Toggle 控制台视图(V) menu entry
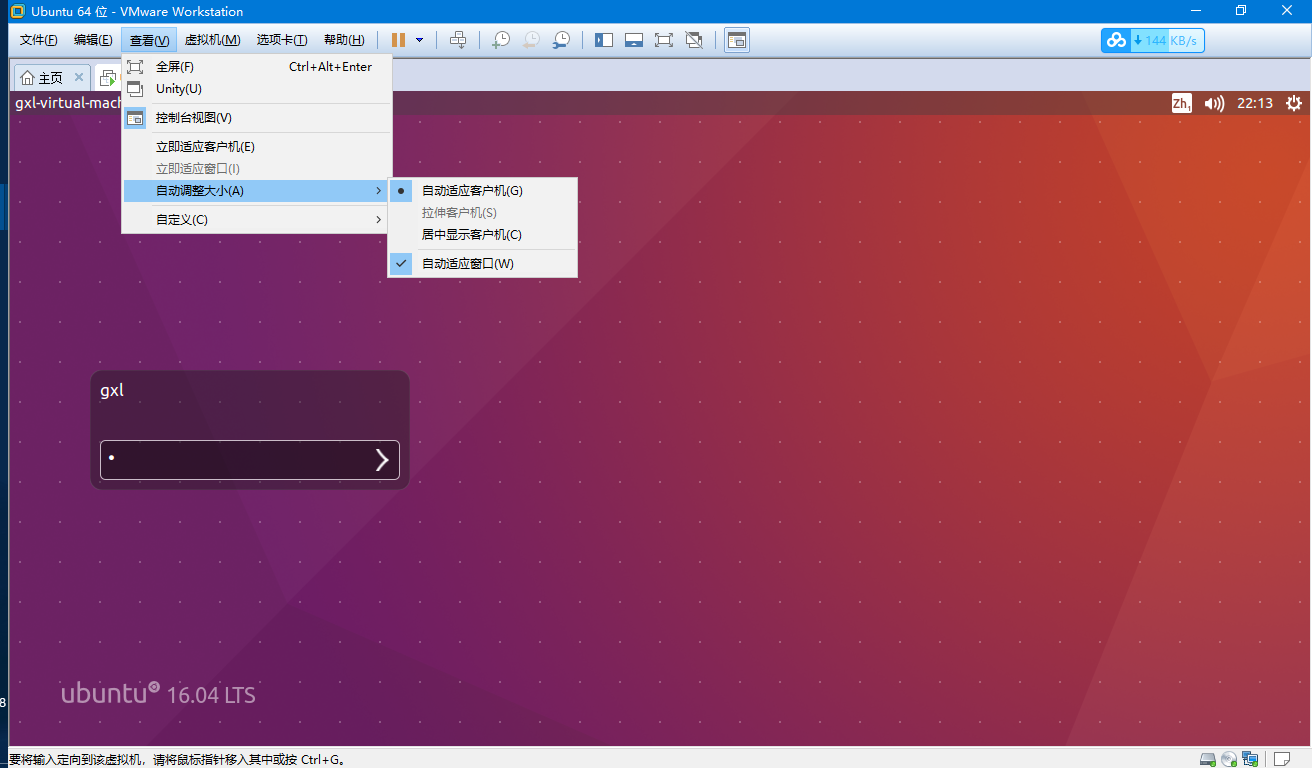 [257, 118]
